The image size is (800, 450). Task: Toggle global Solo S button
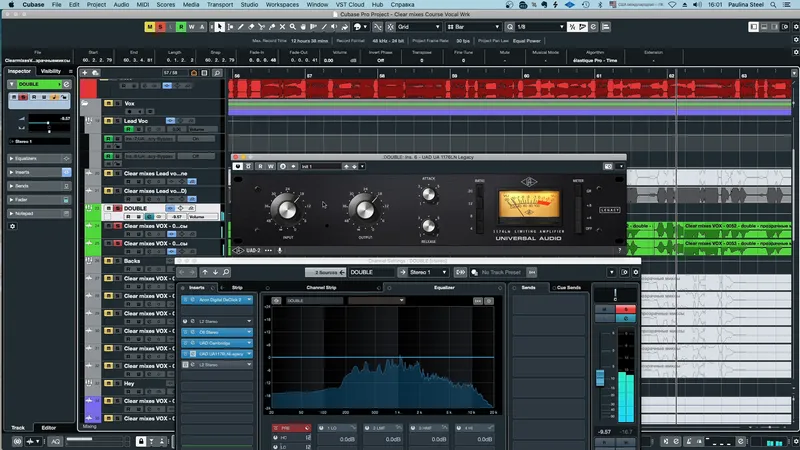click(160, 27)
